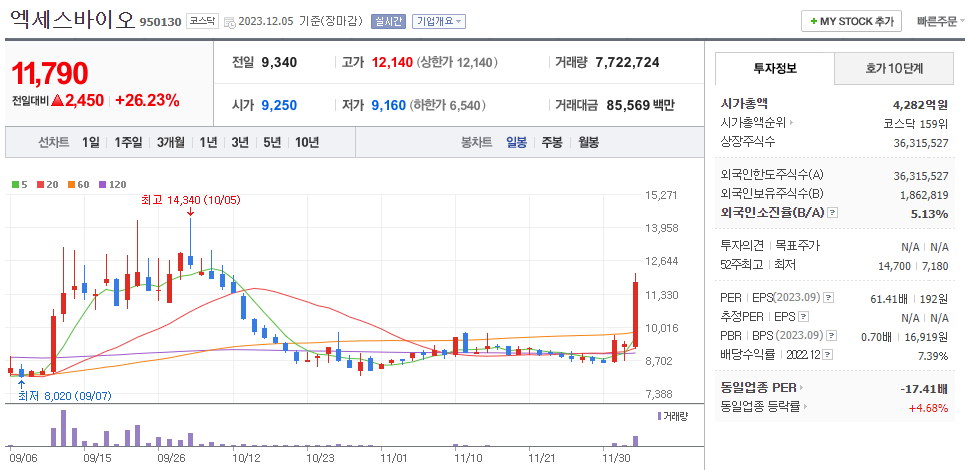Click the plus icon in MY STOCK 추가

tap(814, 21)
